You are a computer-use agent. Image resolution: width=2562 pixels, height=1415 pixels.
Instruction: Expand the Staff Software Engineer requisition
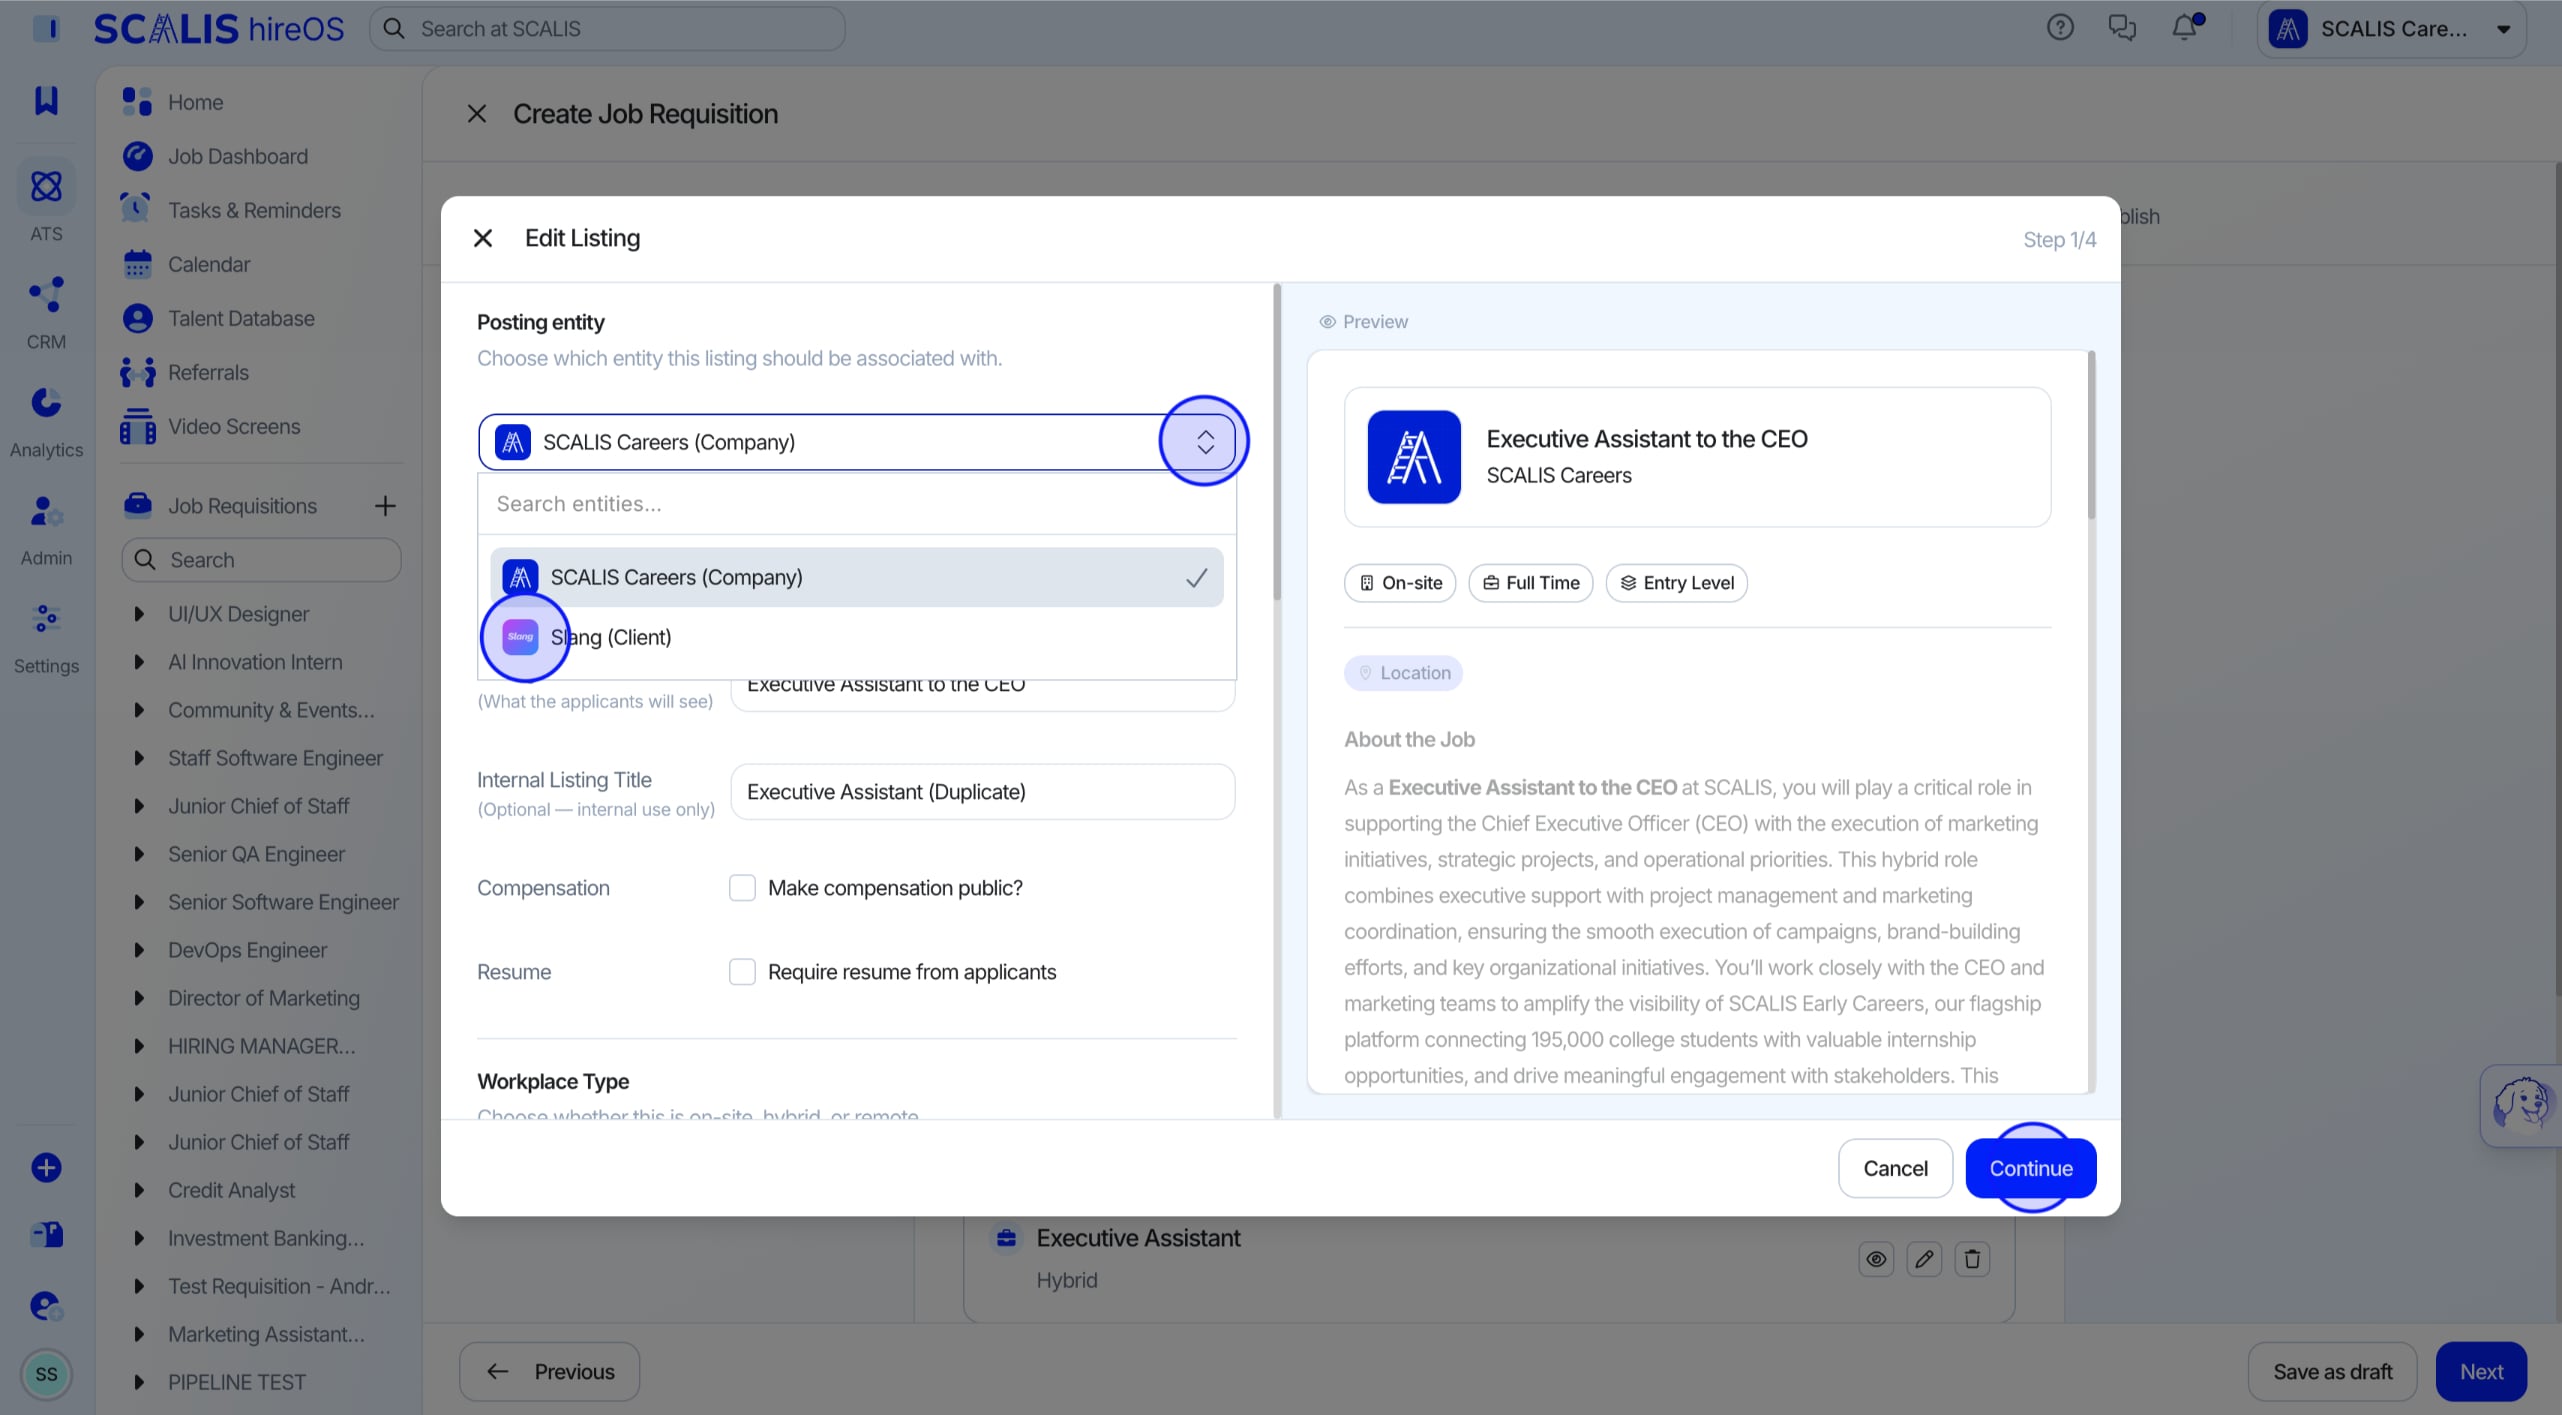[x=139, y=758]
